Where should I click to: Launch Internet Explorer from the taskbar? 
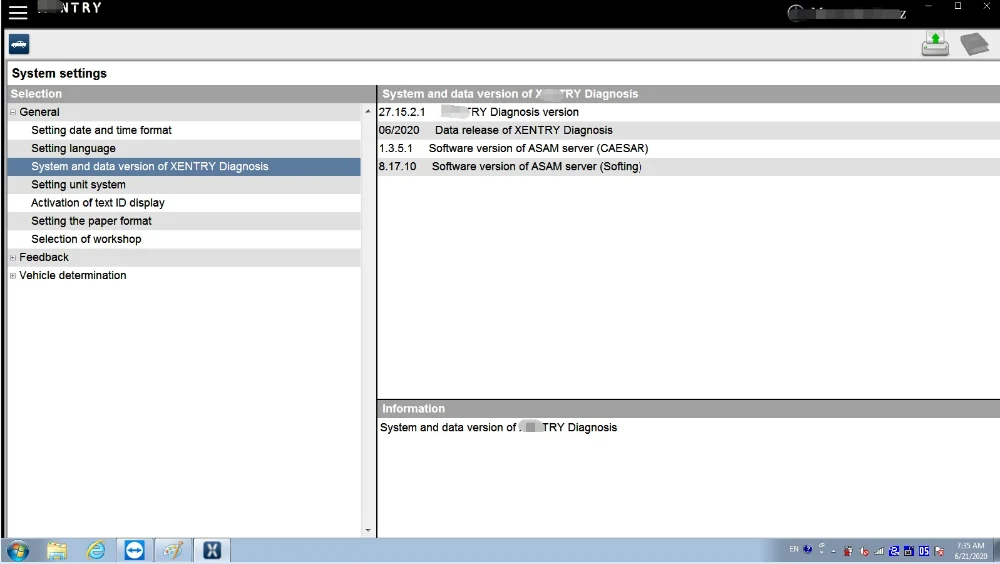tap(96, 550)
